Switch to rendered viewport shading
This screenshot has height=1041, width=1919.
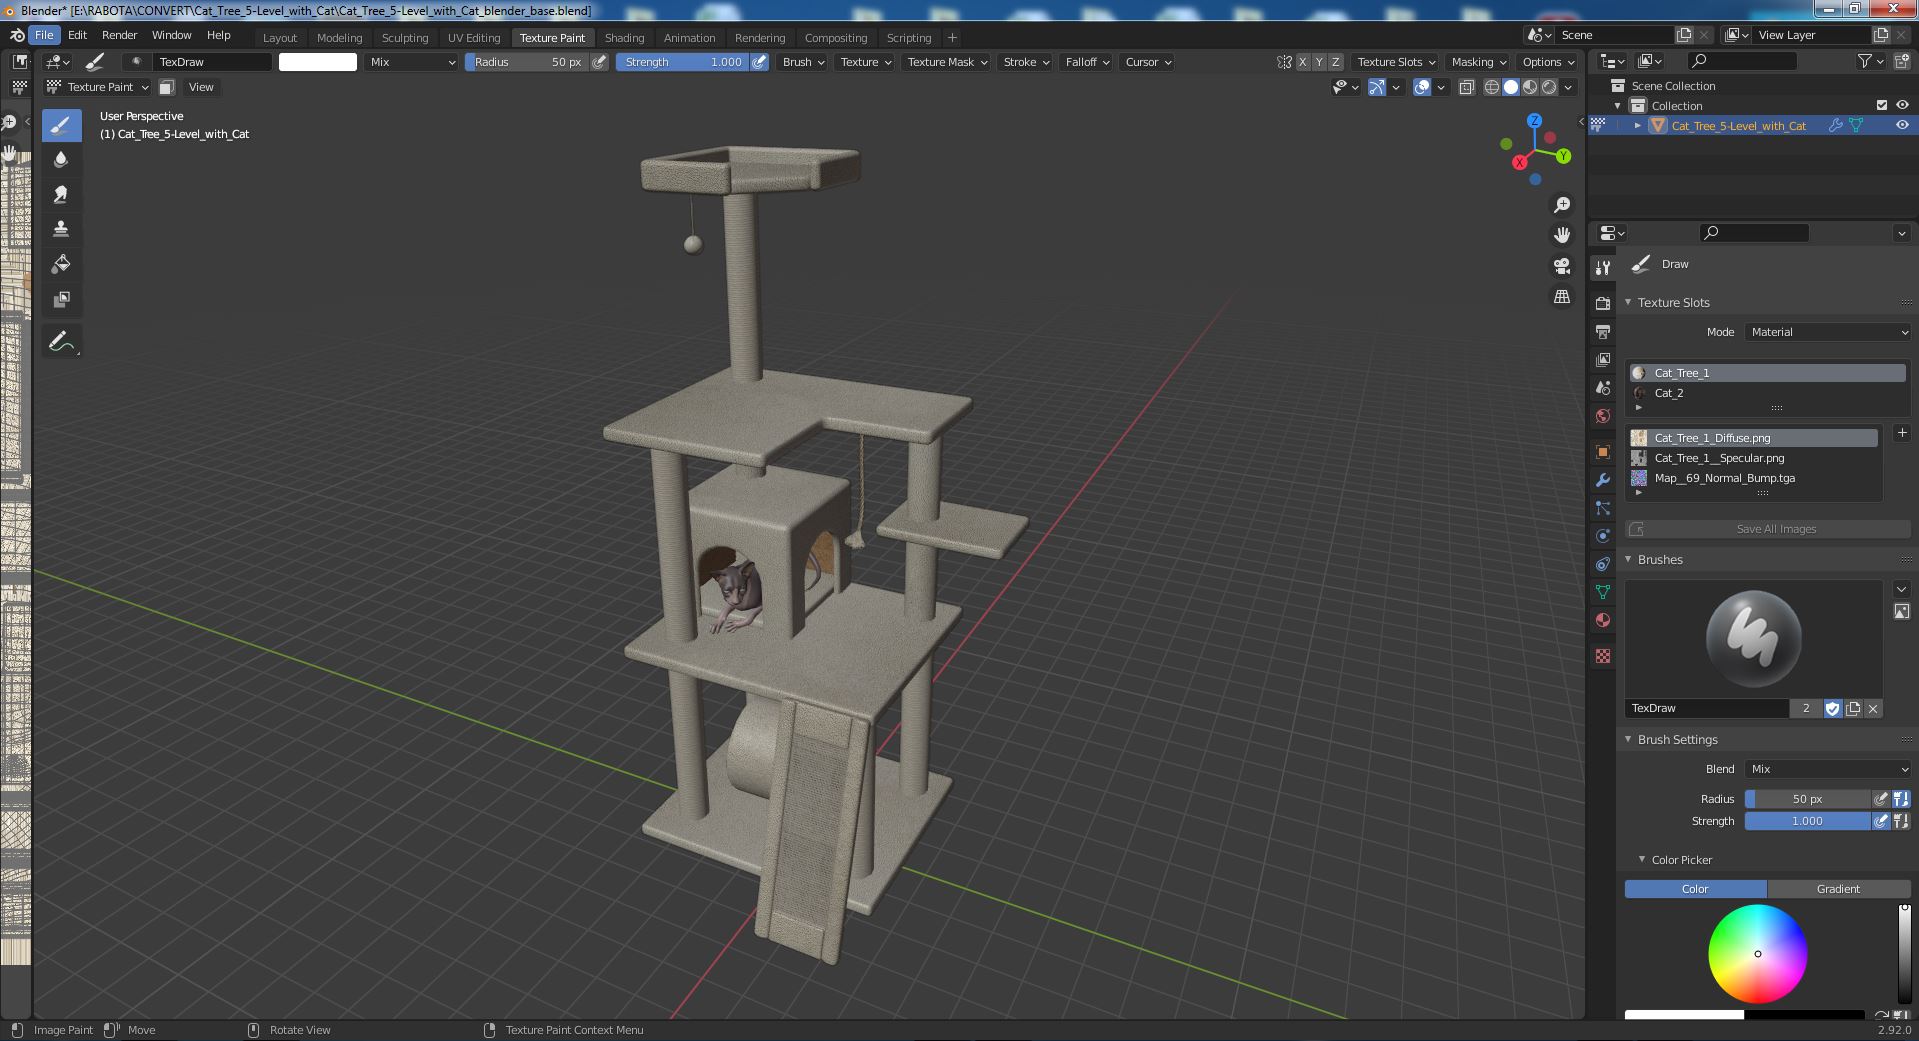1549,87
